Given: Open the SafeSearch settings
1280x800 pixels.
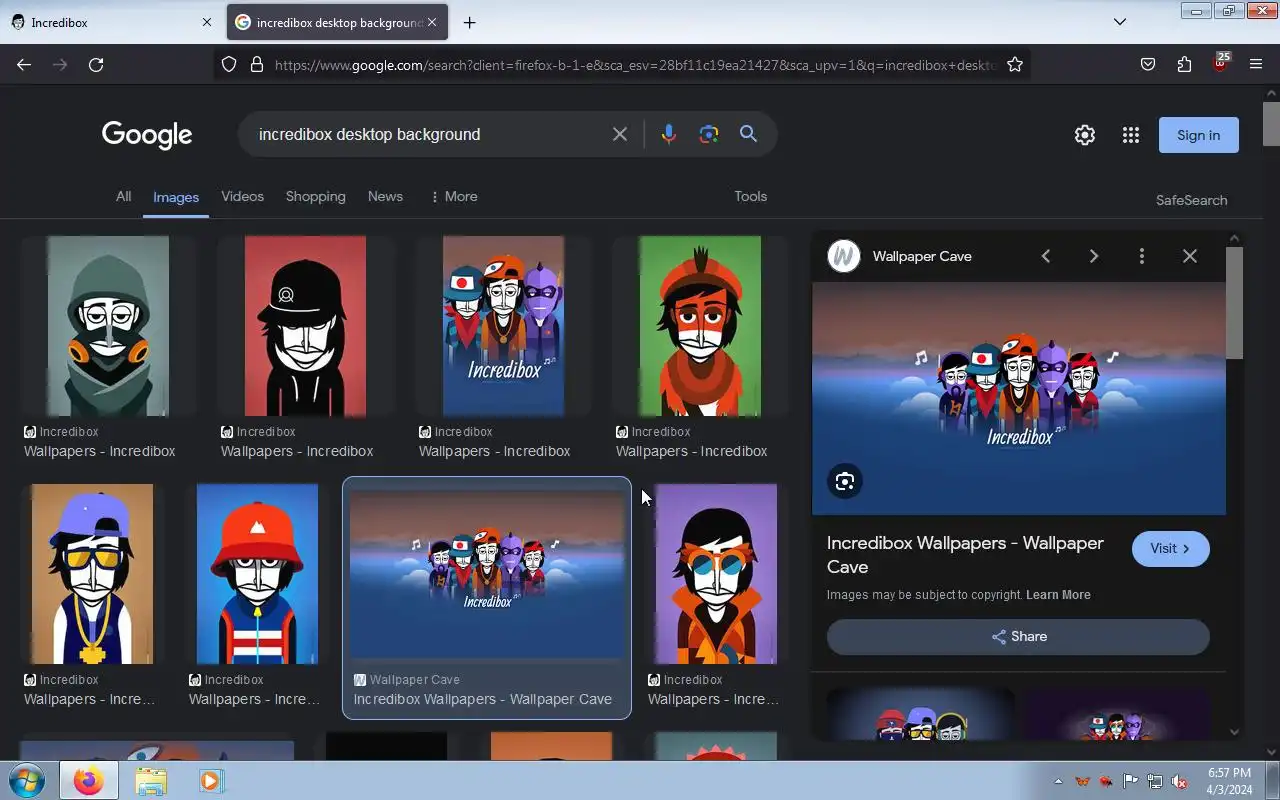Looking at the screenshot, I should pos(1191,200).
